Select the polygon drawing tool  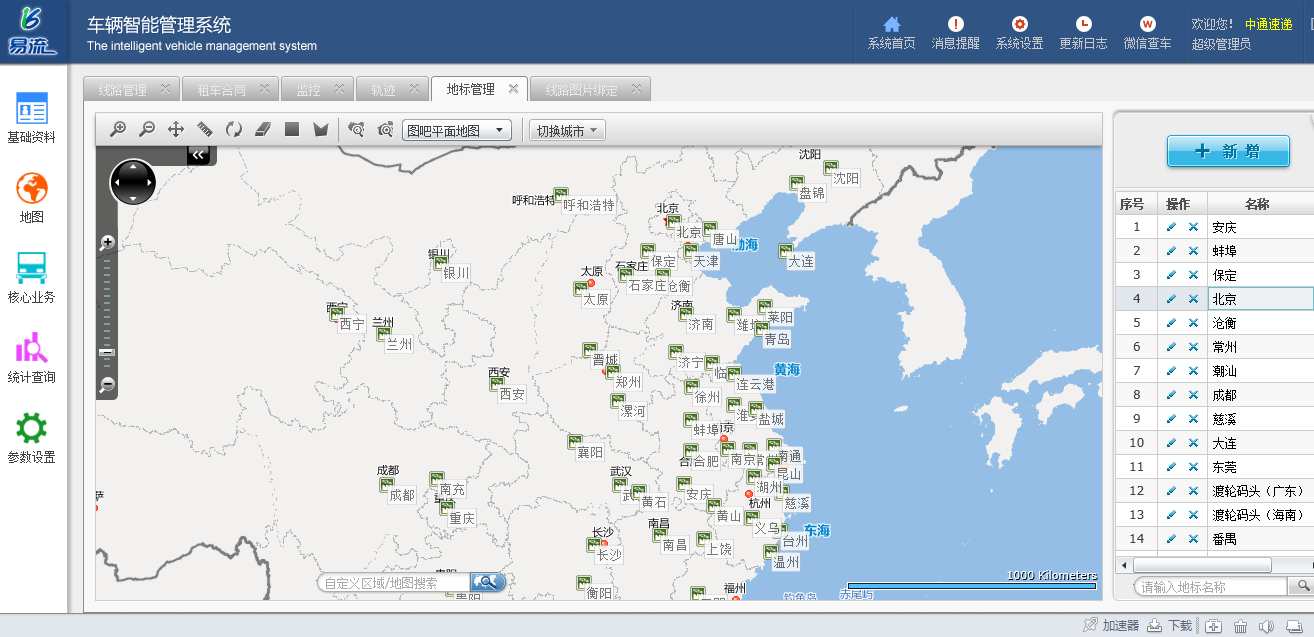point(321,129)
